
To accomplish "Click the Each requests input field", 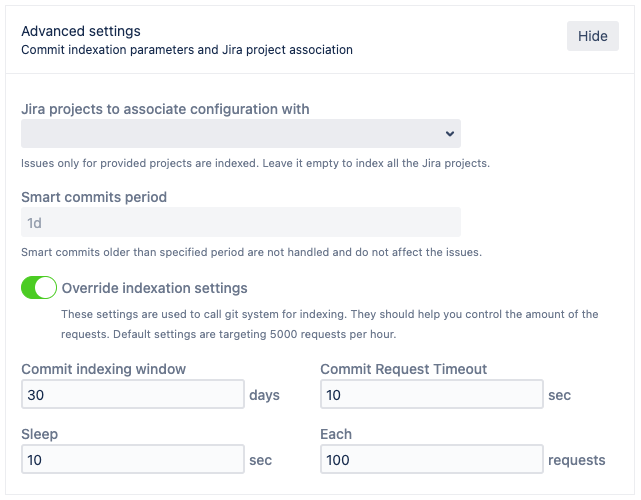I will [431, 460].
